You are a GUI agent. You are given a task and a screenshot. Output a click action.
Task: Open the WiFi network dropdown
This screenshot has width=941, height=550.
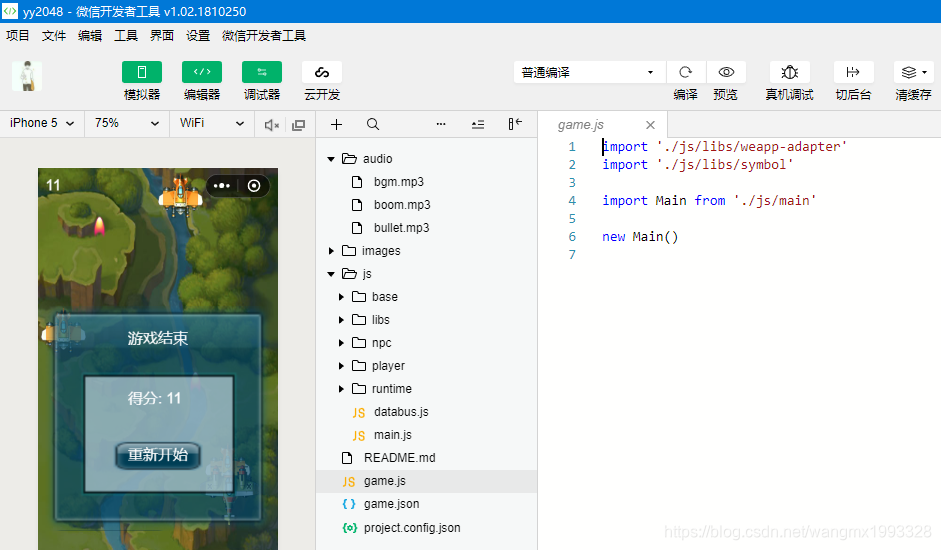[x=212, y=123]
